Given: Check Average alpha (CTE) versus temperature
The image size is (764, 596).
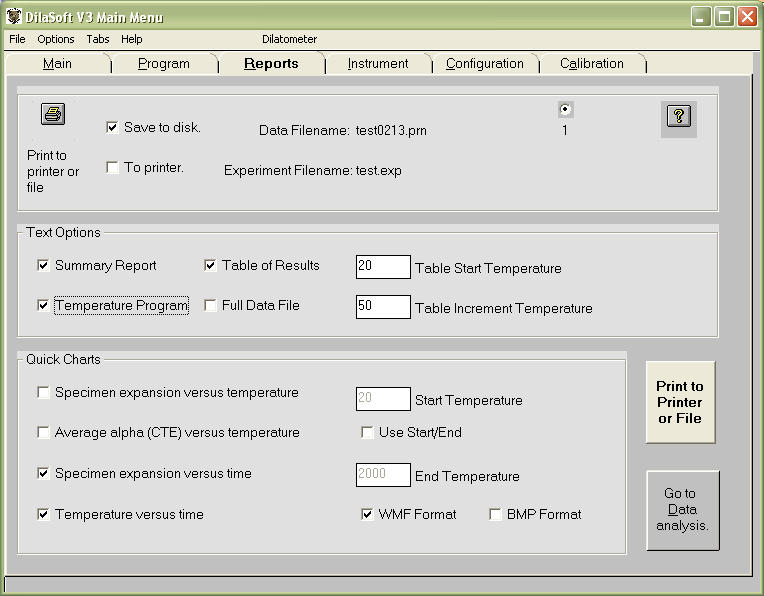Looking at the screenshot, I should pyautogui.click(x=44, y=433).
